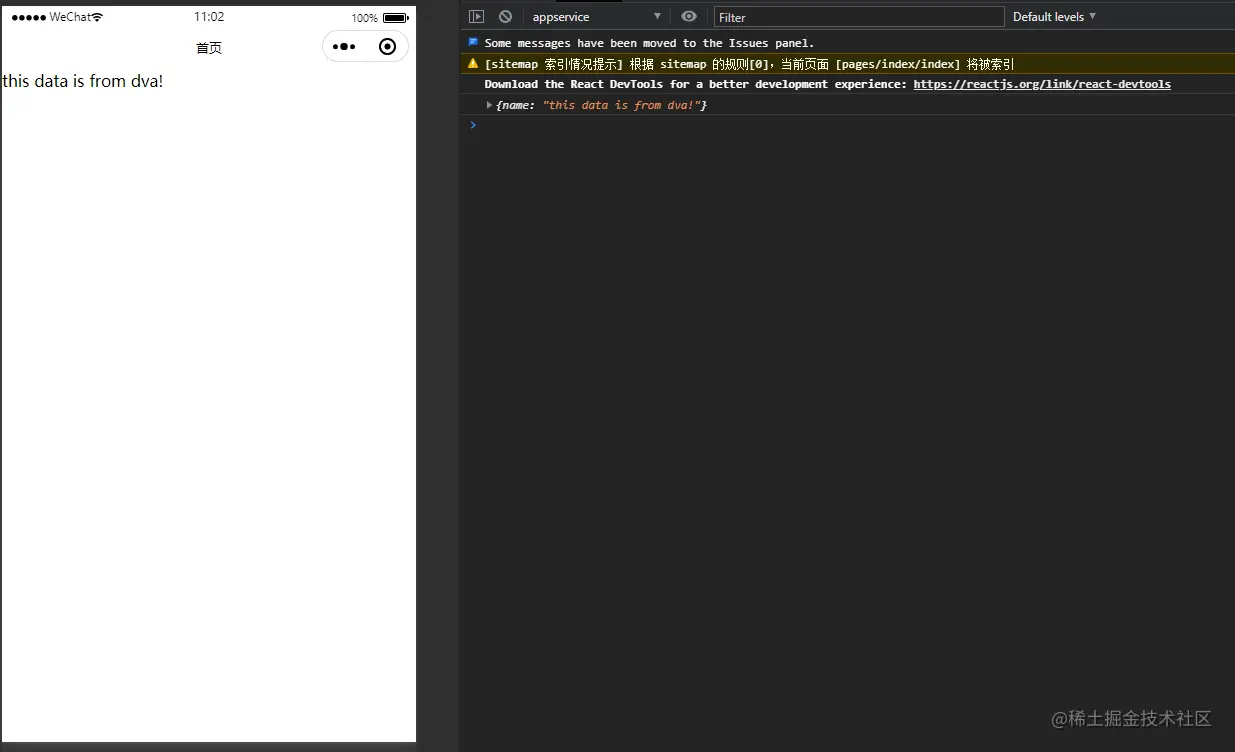Click the sitemap warning triangle icon

click(473, 63)
